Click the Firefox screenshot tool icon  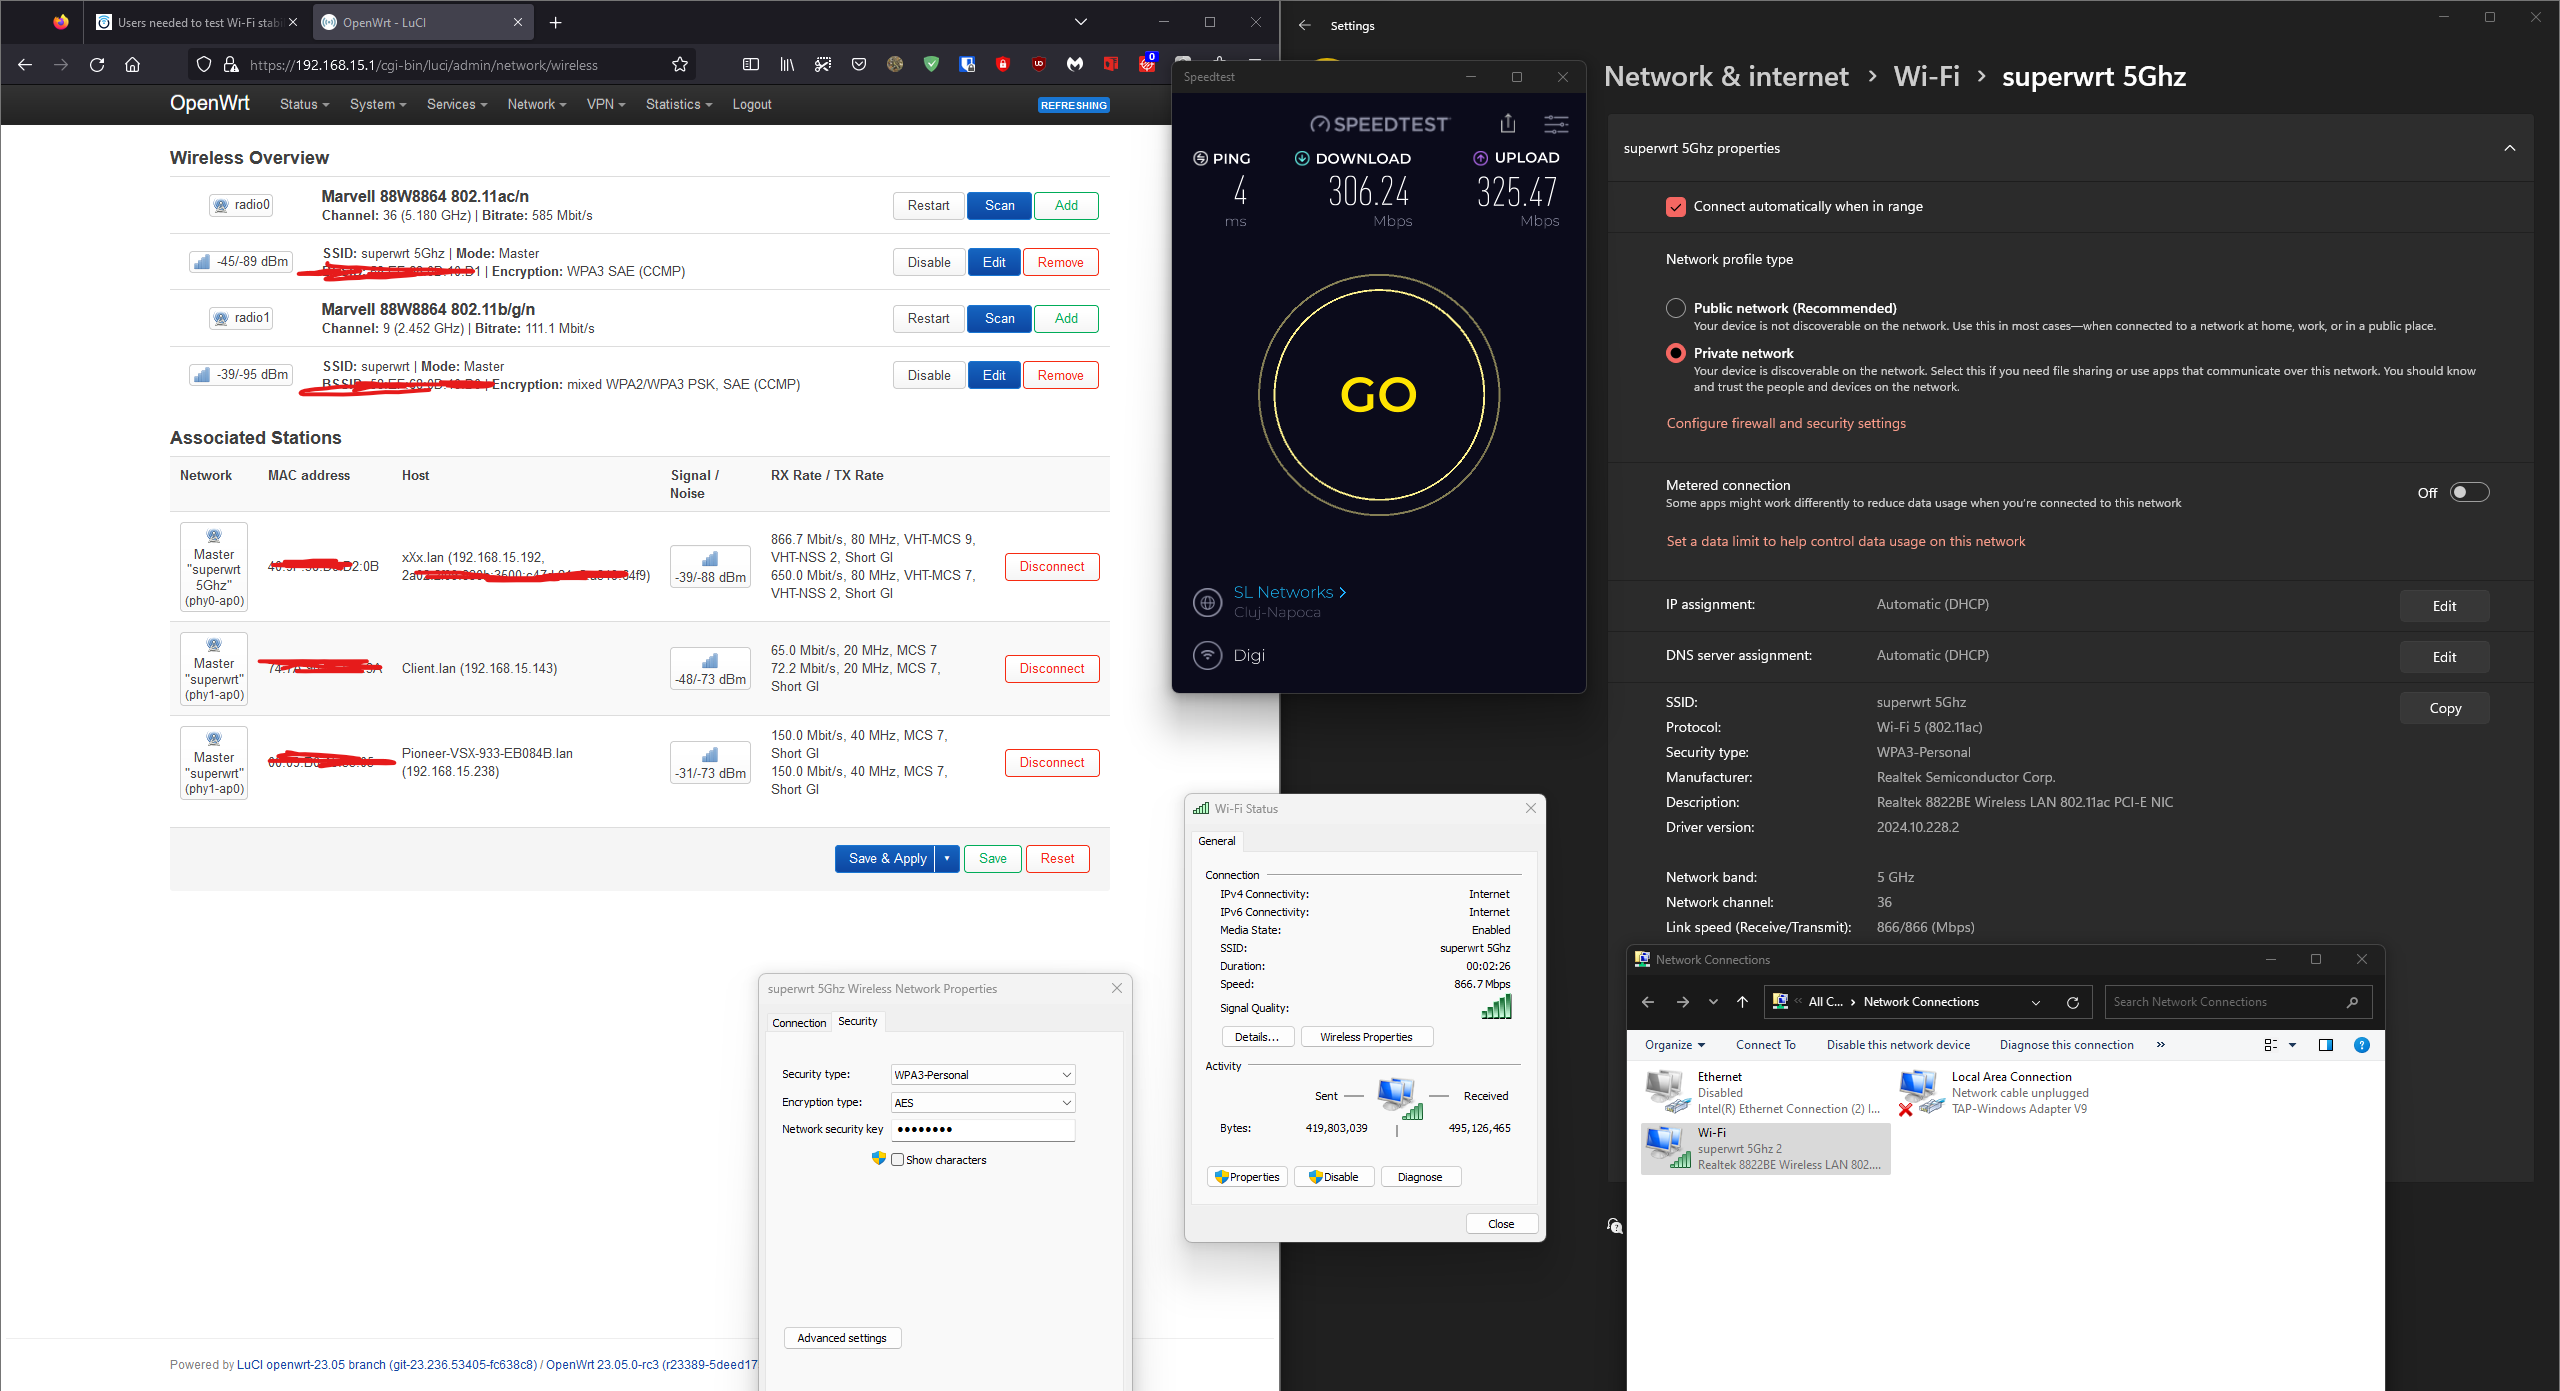pos(823,65)
